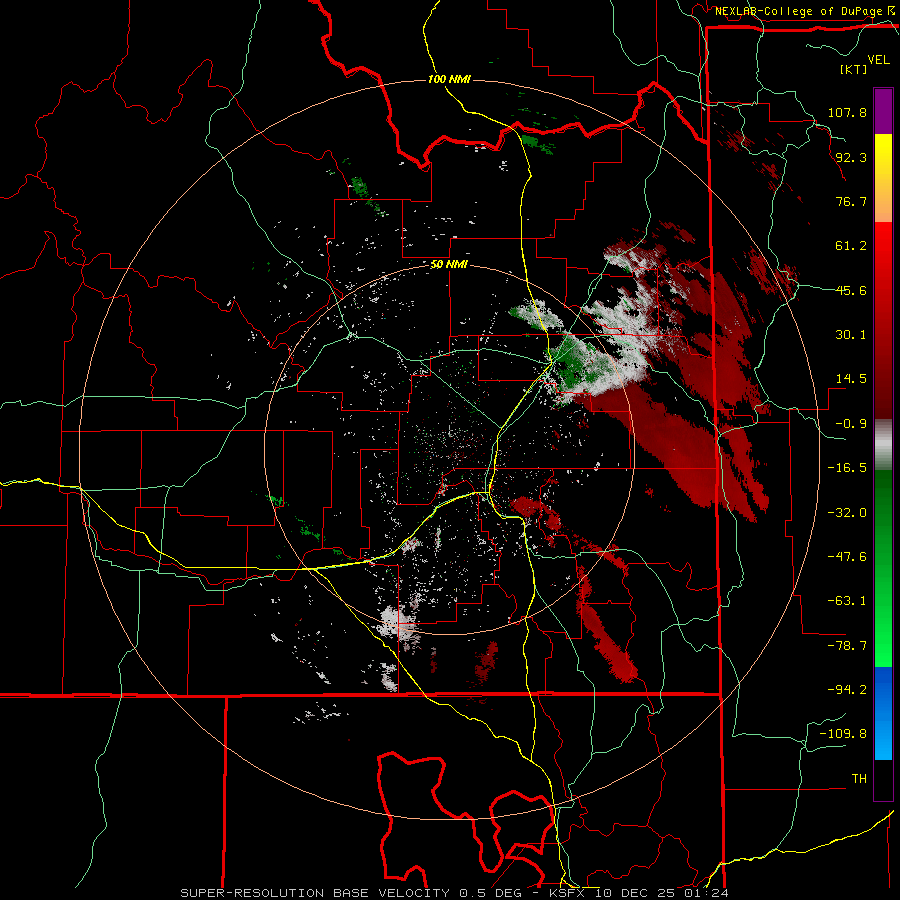Click the 76.7 legend value
The height and width of the screenshot is (900, 900).
851,201
